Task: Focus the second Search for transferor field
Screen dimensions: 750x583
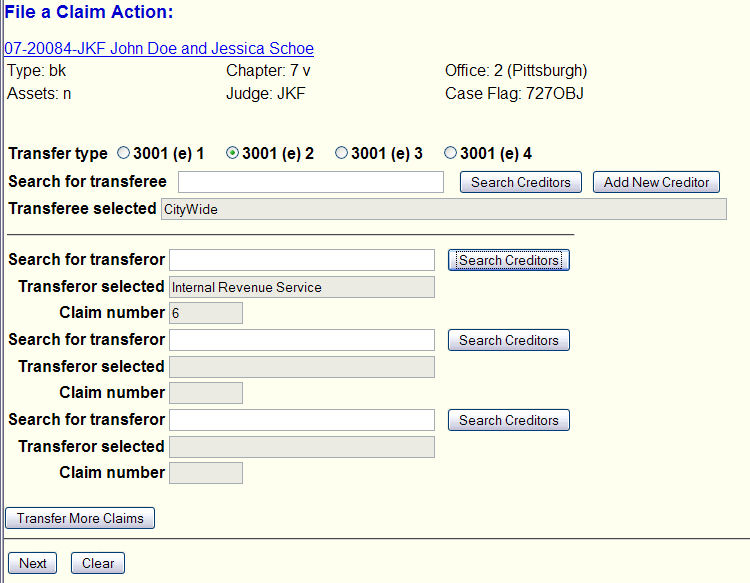Action: (302, 340)
